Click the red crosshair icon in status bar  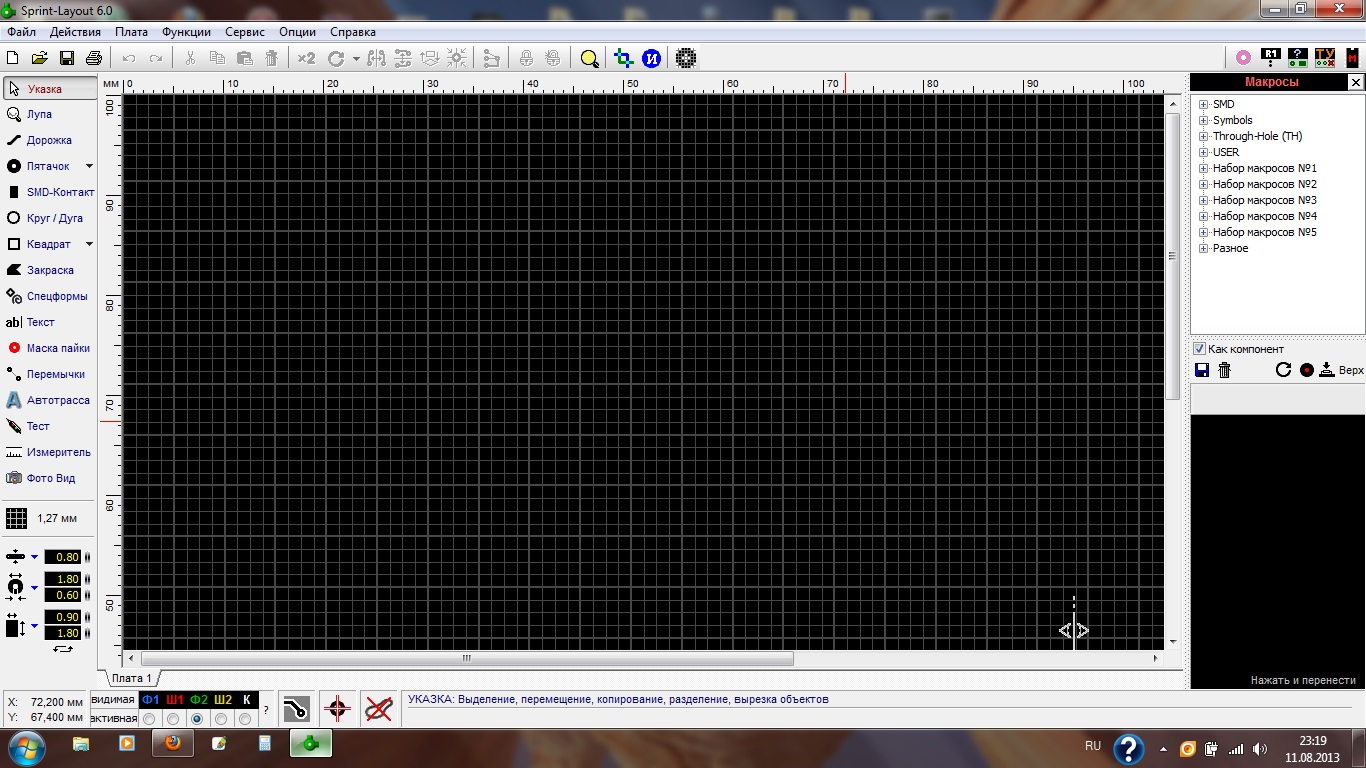pyautogui.click(x=337, y=709)
